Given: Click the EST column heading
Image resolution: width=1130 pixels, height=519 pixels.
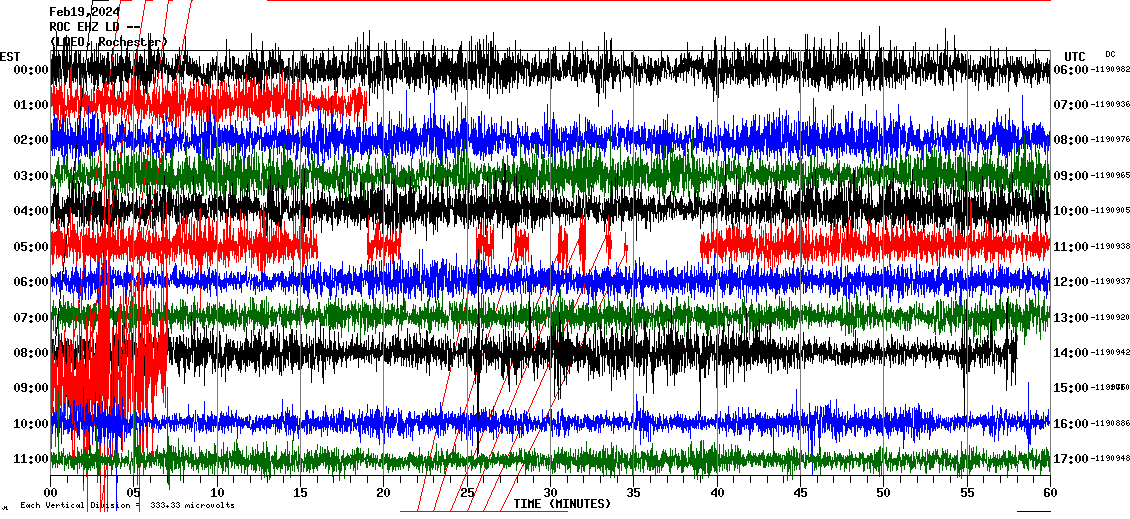Looking at the screenshot, I should 10,56.
